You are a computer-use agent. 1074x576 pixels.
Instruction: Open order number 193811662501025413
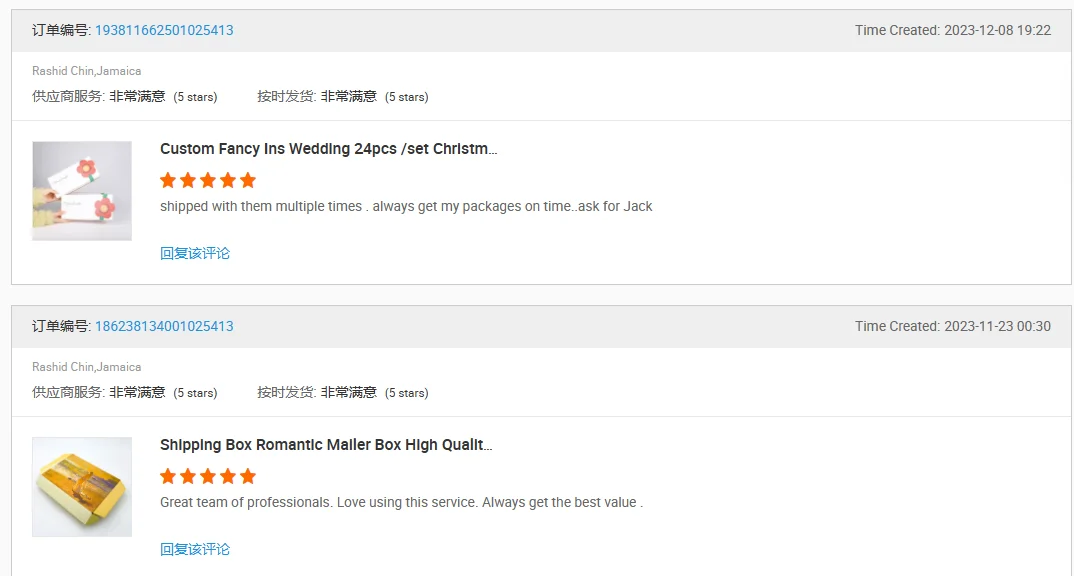pos(164,30)
